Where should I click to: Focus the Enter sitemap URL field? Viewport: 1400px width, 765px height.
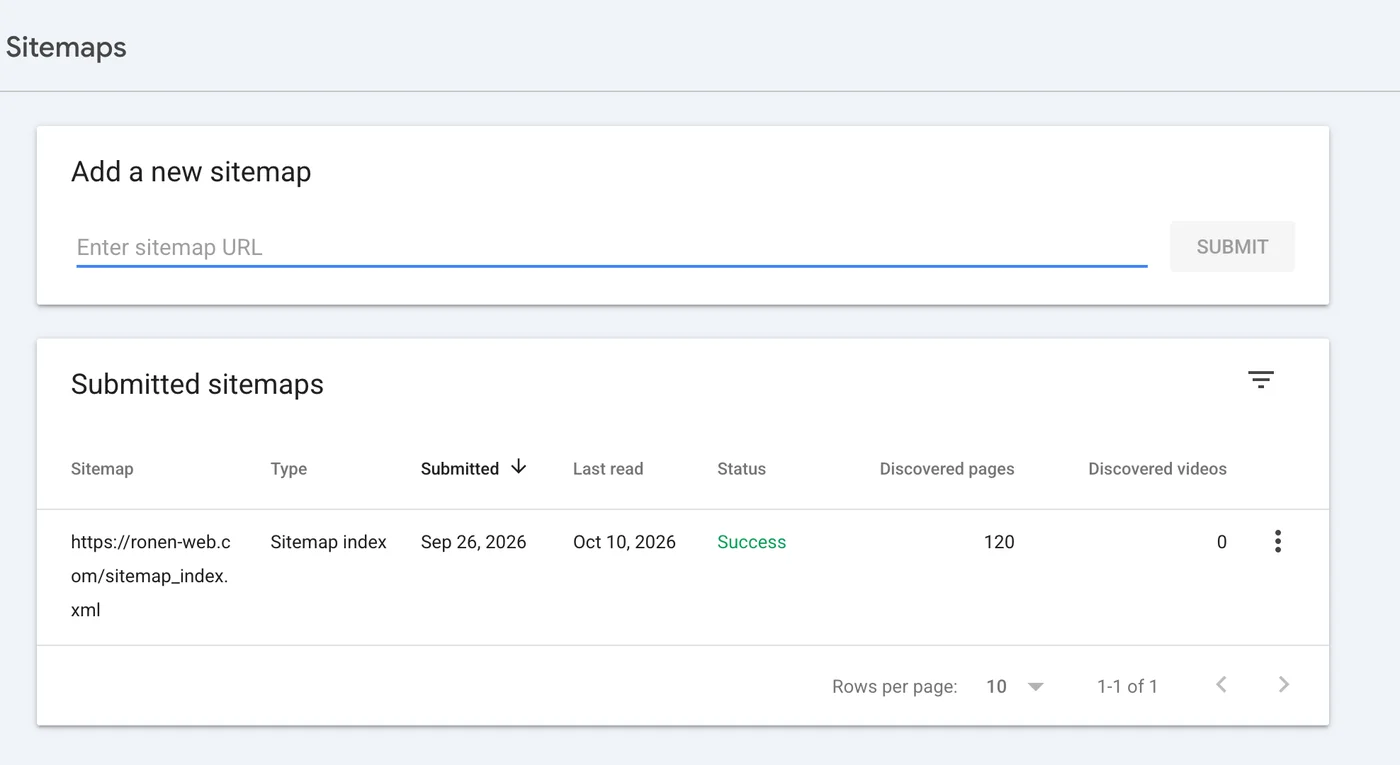(x=611, y=247)
